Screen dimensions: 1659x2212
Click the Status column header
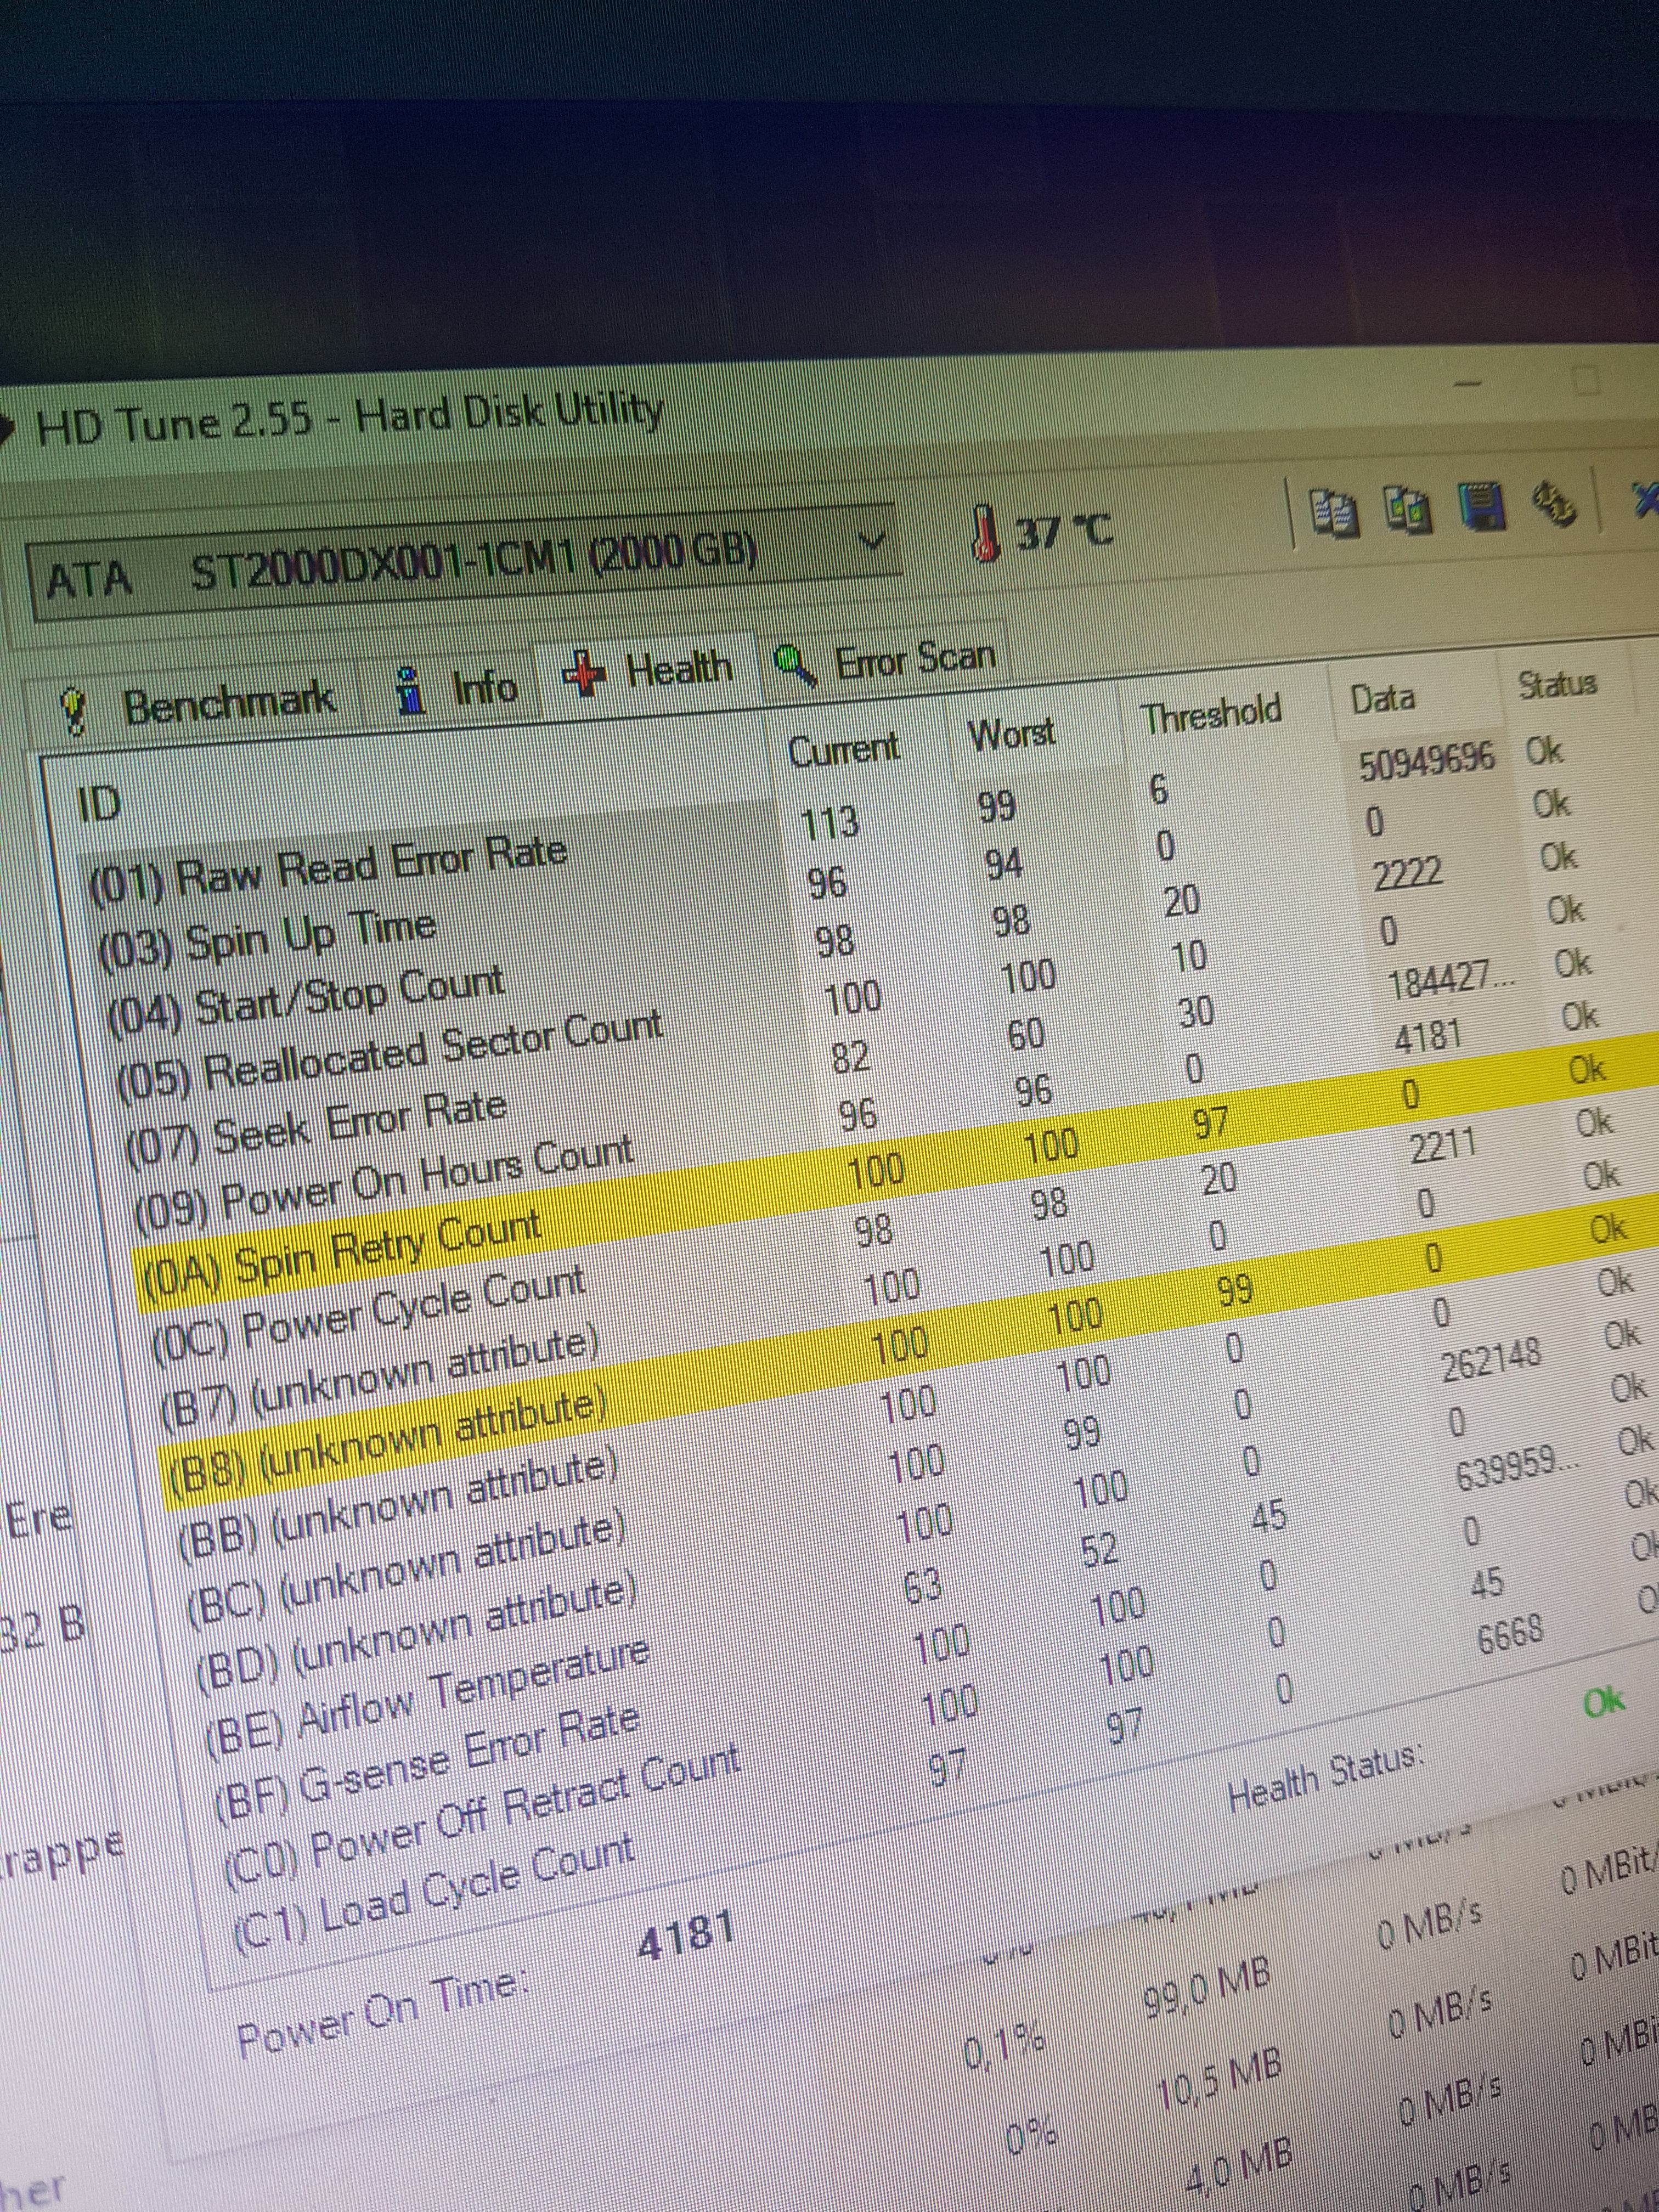1558,686
